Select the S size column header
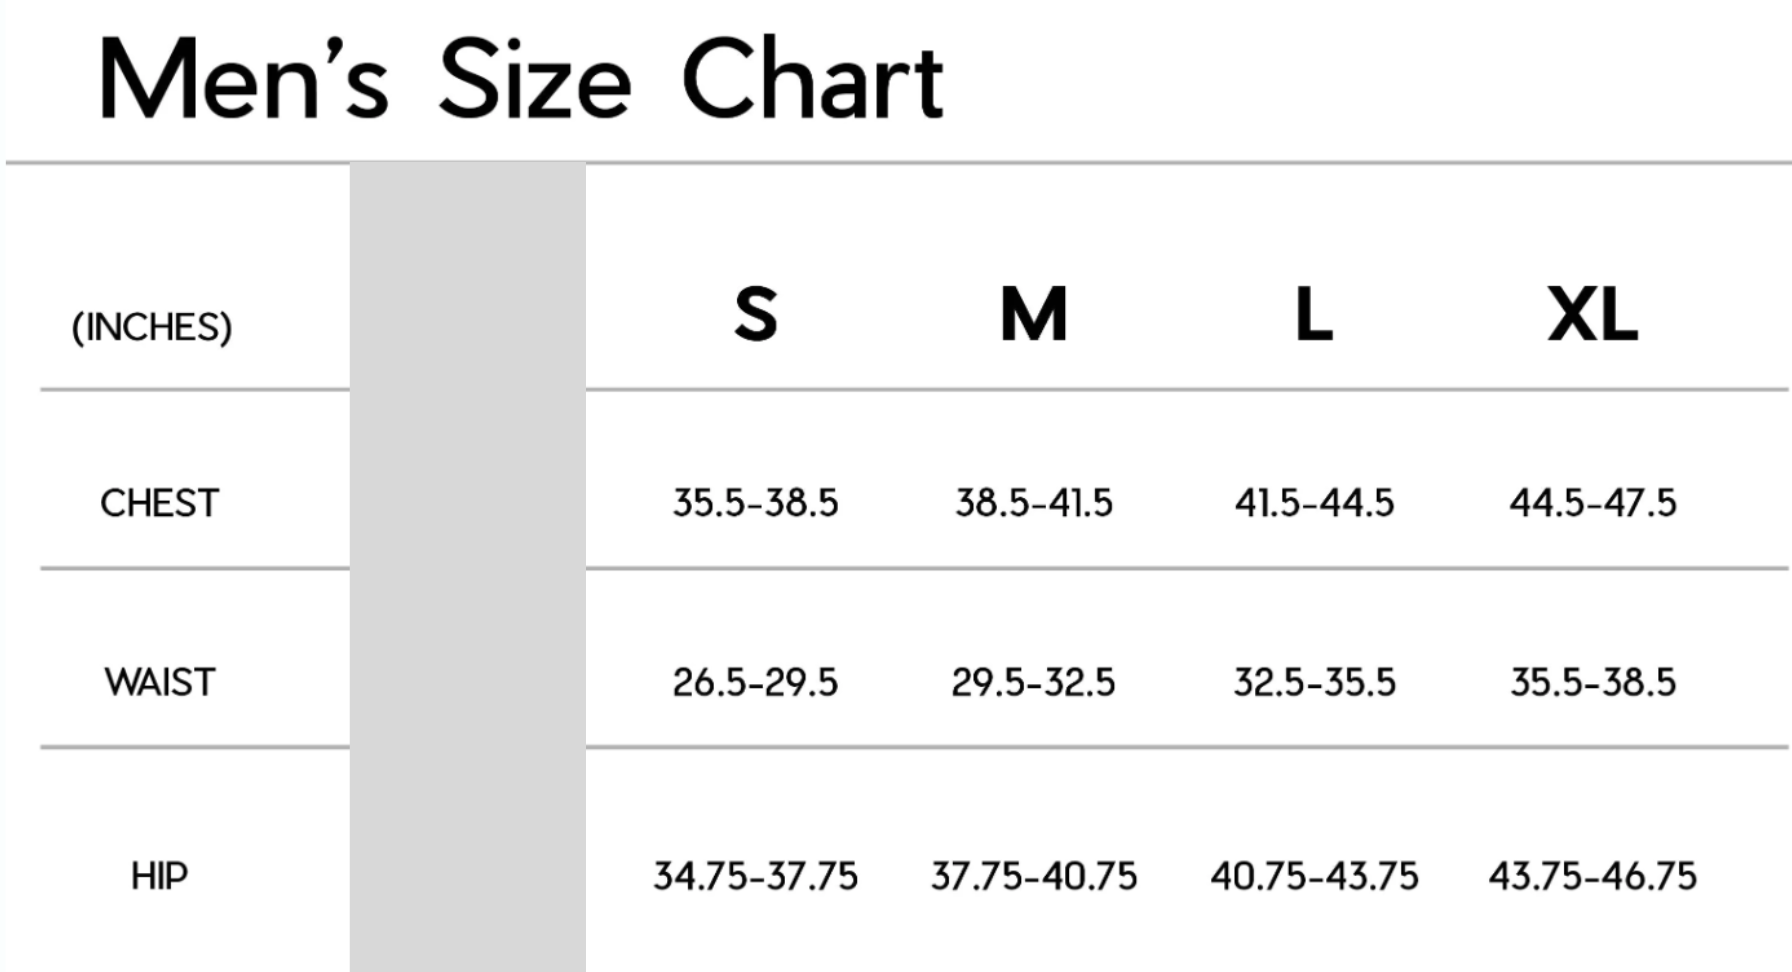The image size is (1792, 972). 756,314
